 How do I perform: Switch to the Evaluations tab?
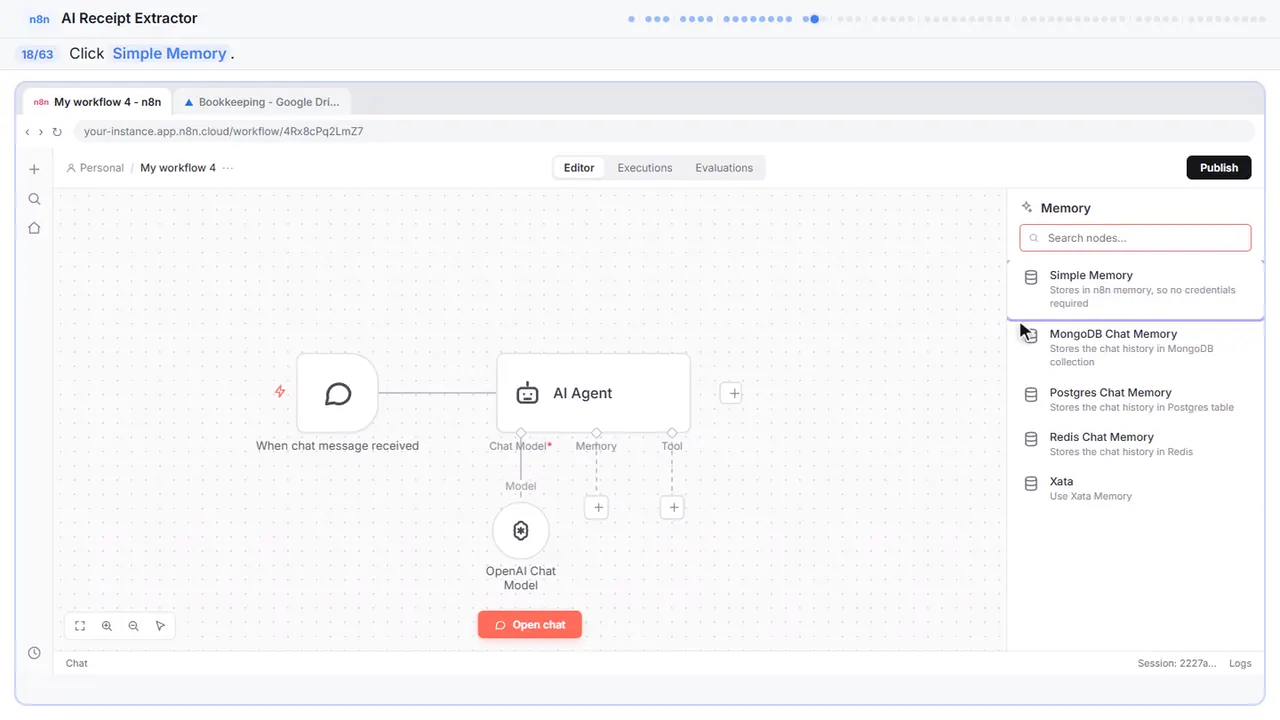(724, 168)
